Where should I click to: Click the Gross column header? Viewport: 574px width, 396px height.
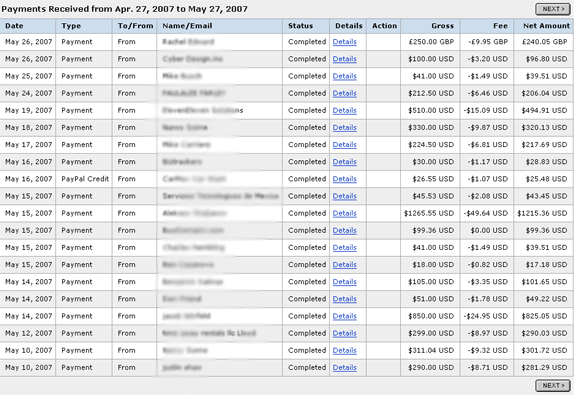click(x=430, y=26)
